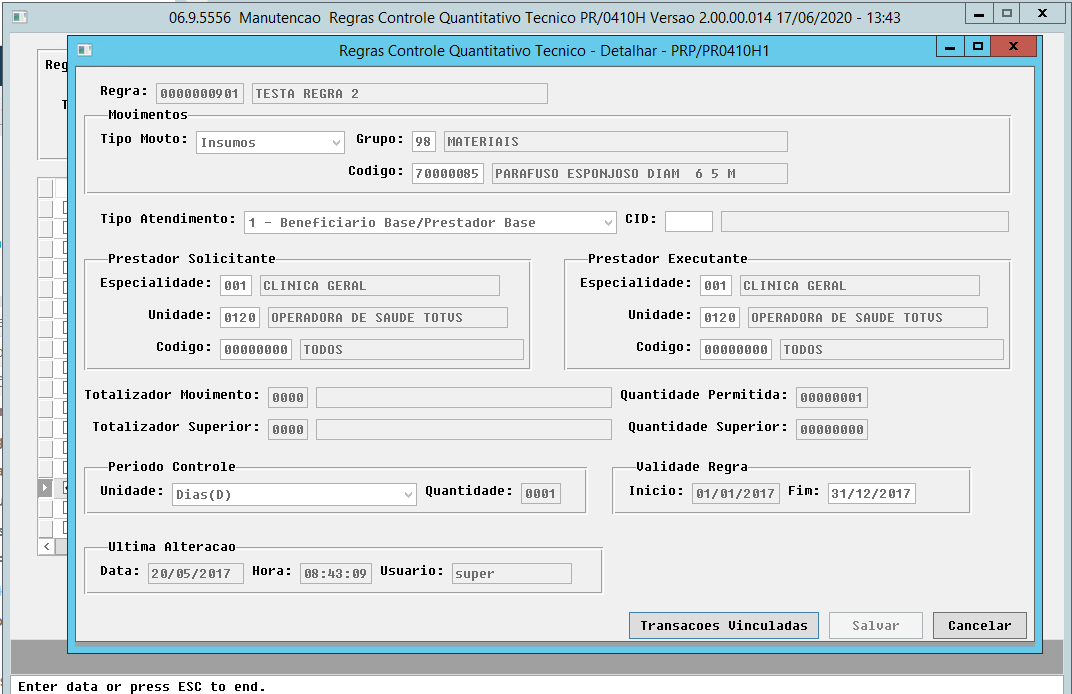Viewport: 1072px width, 694px height.
Task: Click Solicitante Especialidade code 001
Action: [236, 286]
